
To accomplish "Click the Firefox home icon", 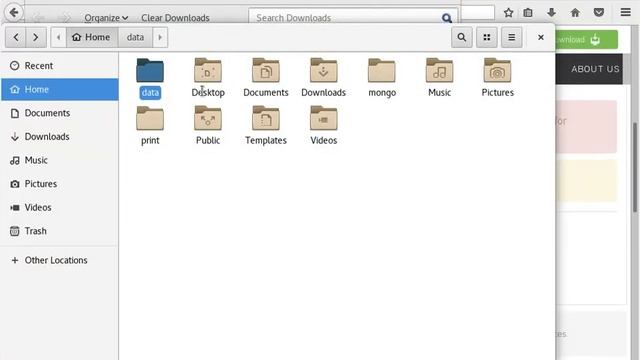I will pyautogui.click(x=575, y=13).
